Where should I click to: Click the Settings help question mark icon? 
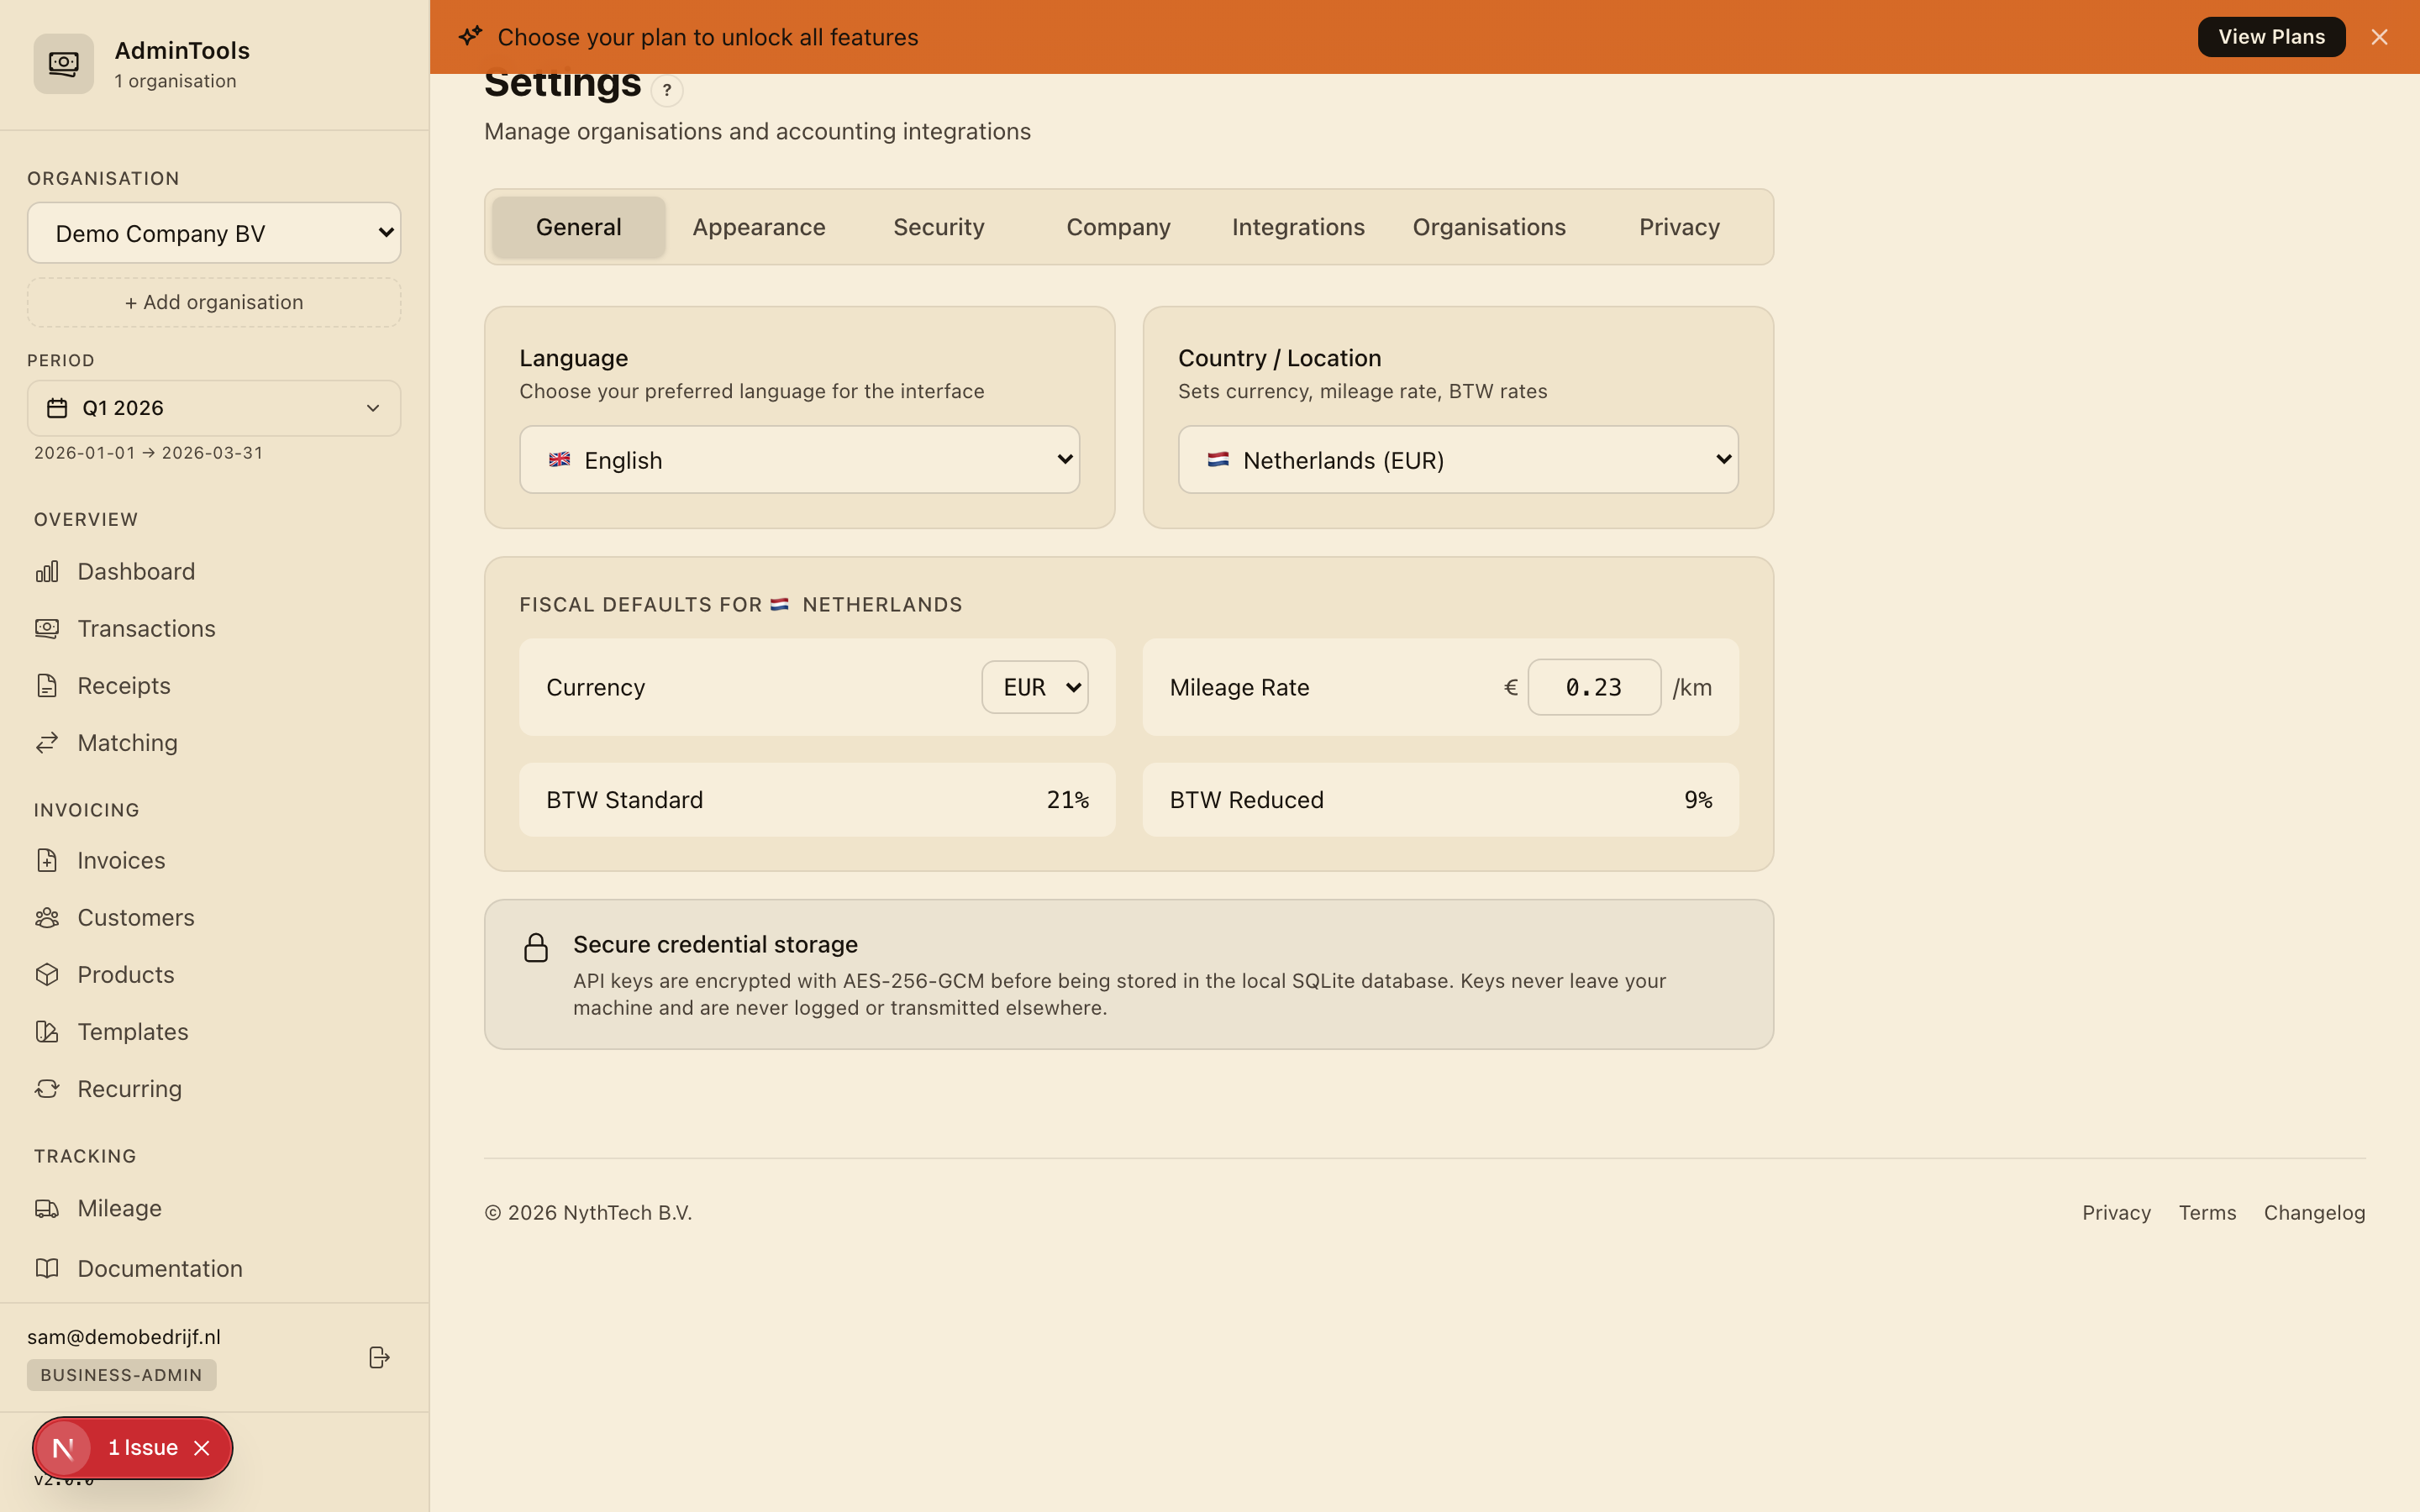coord(667,90)
